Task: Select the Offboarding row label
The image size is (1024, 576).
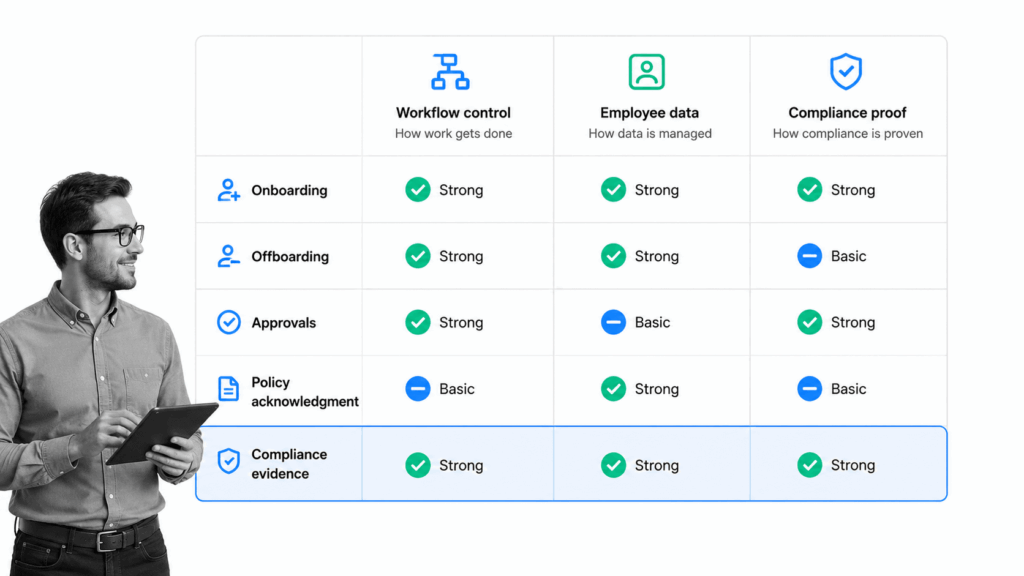Action: pyautogui.click(x=290, y=256)
